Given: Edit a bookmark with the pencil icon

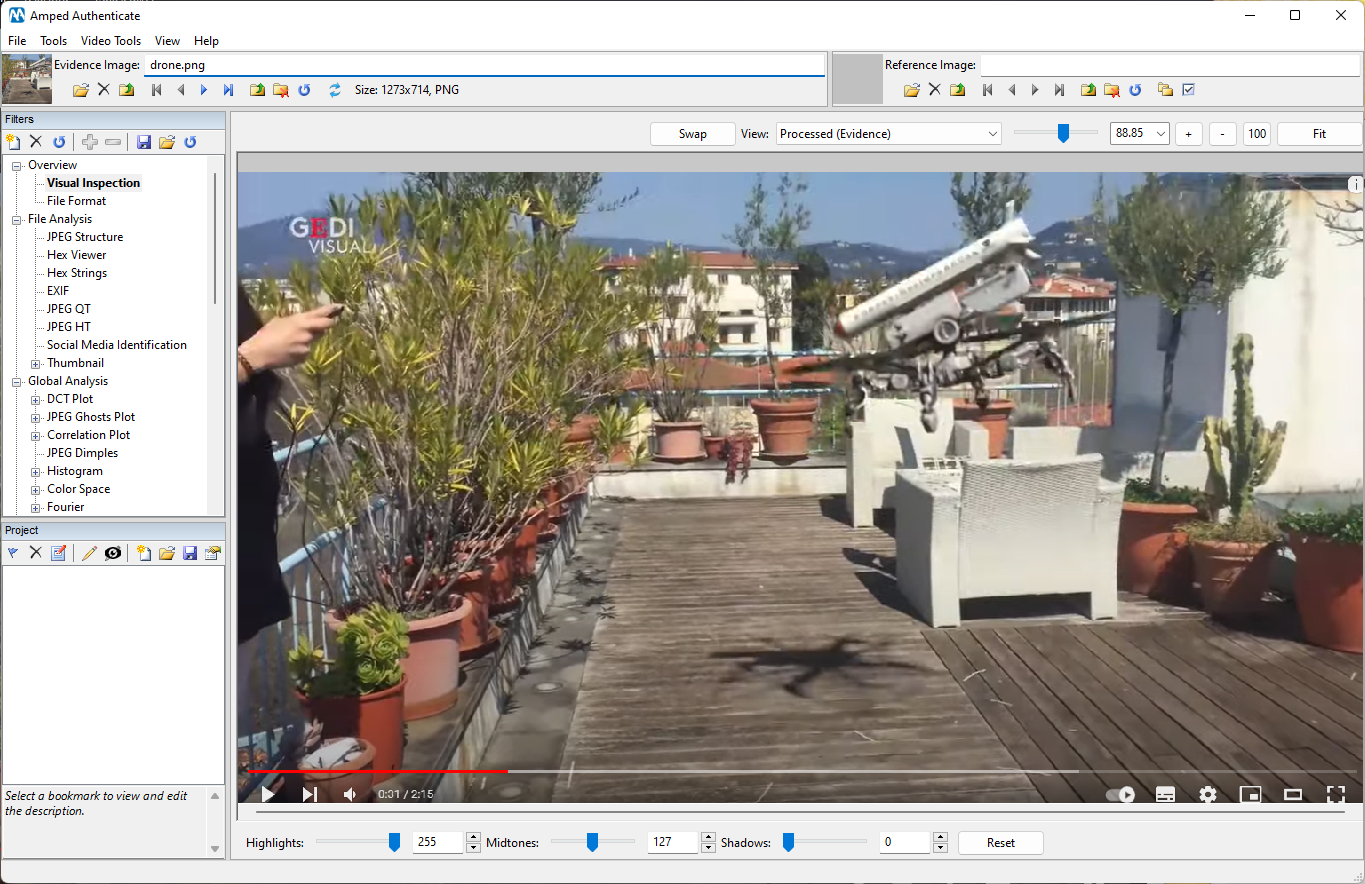Looking at the screenshot, I should point(89,552).
